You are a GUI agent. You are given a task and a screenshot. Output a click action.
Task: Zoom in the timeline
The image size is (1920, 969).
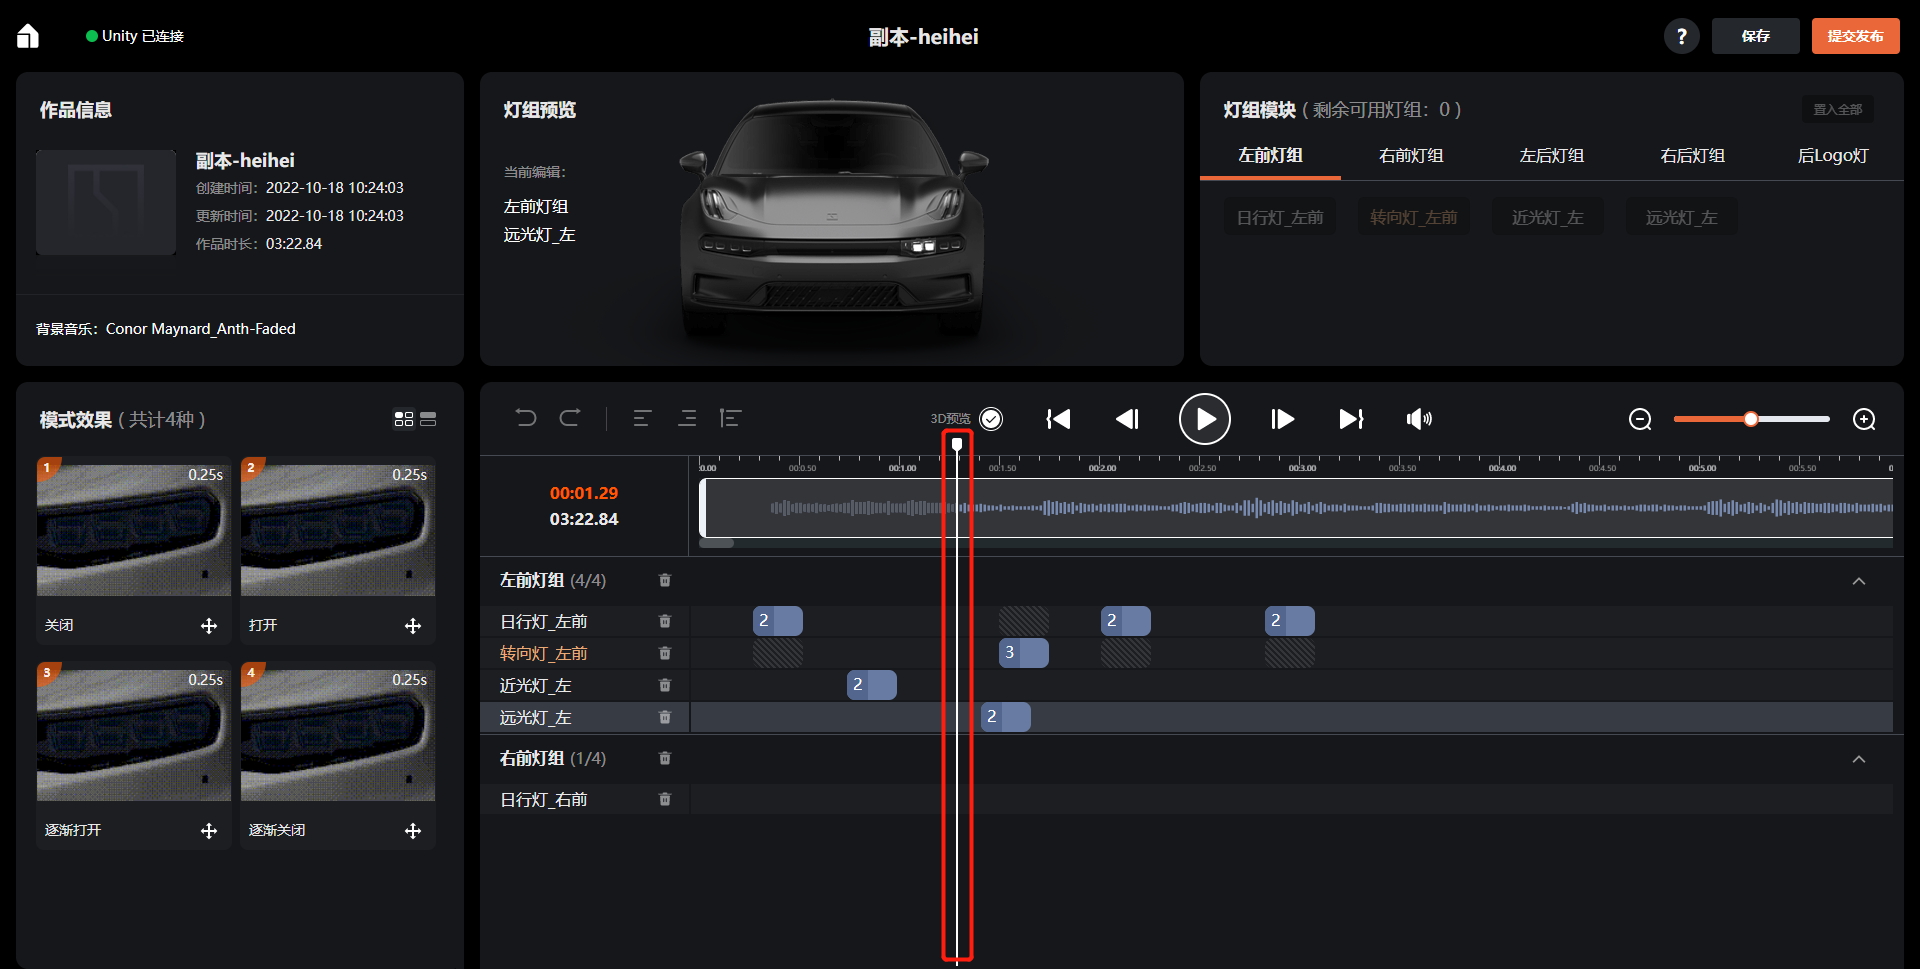[x=1864, y=419]
